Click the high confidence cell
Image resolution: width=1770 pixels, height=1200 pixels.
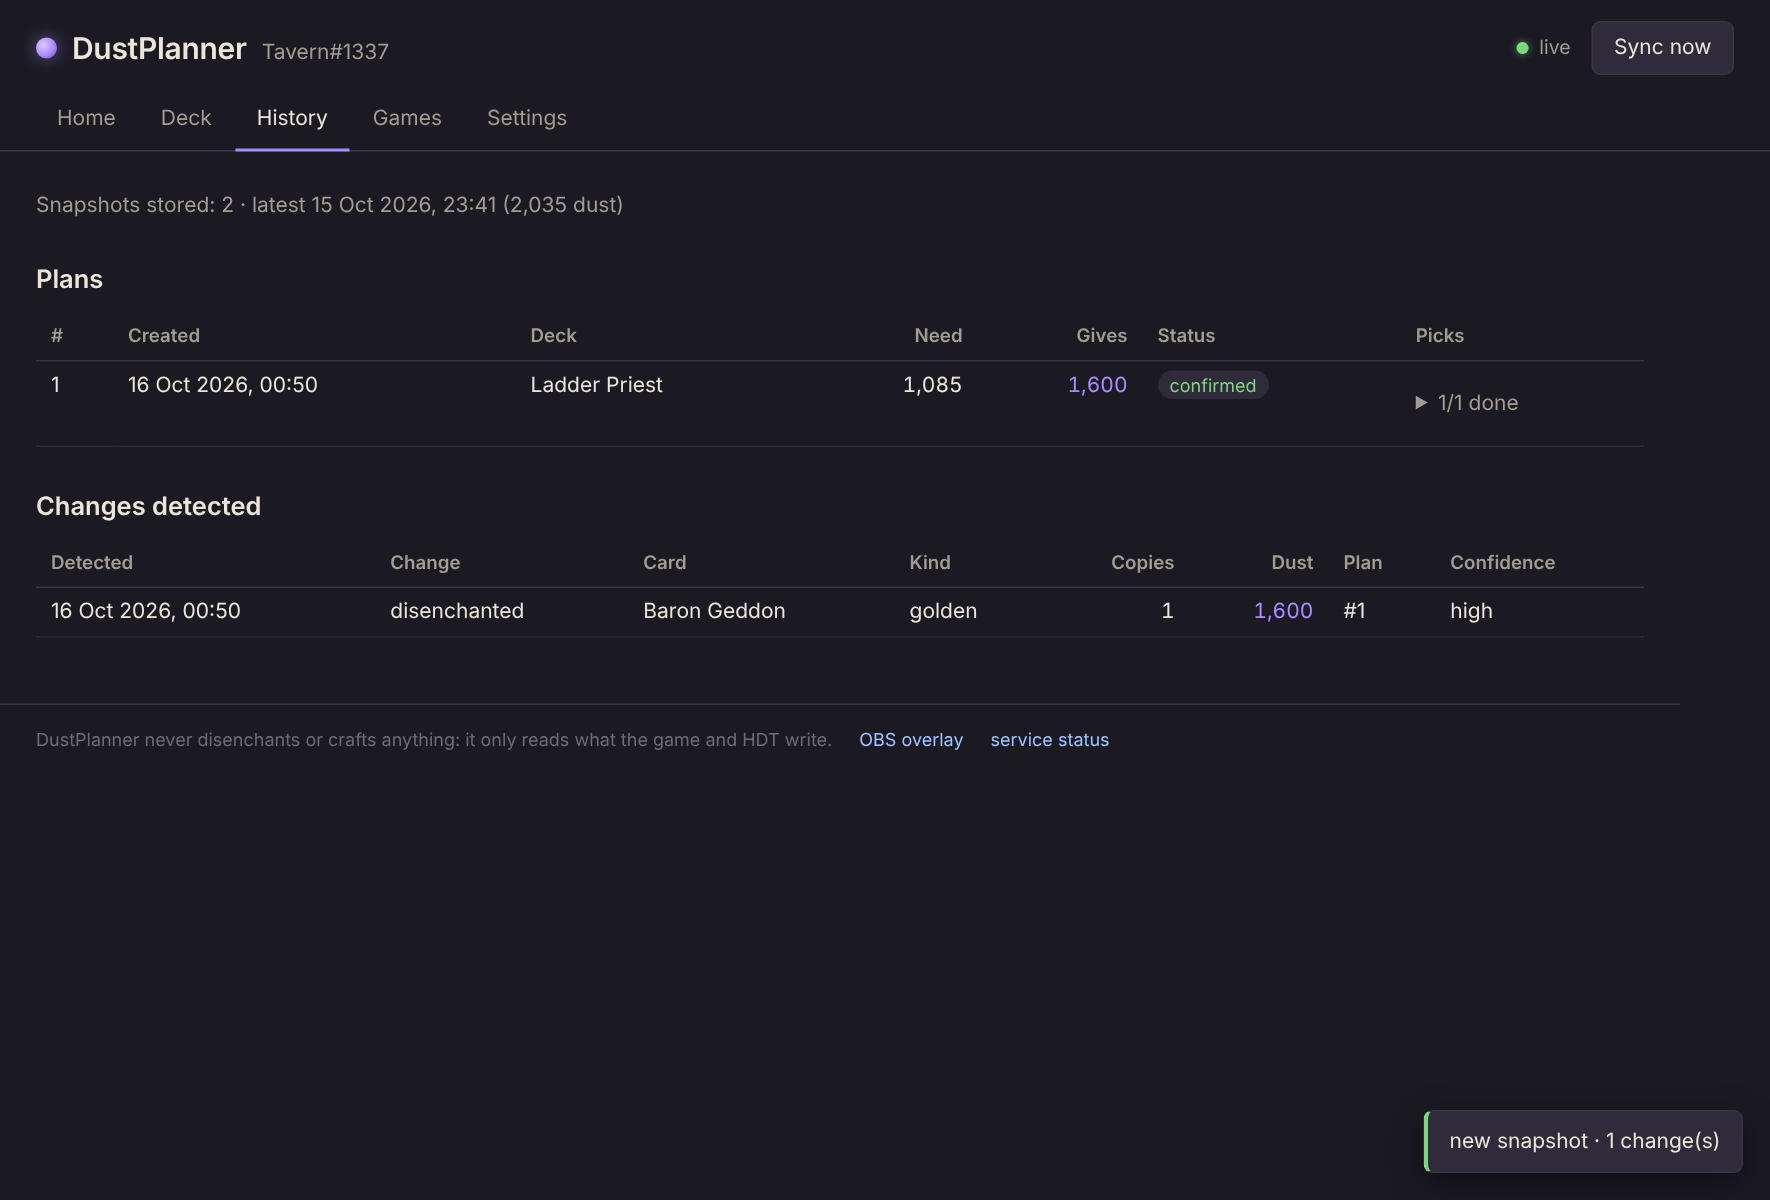1471,611
